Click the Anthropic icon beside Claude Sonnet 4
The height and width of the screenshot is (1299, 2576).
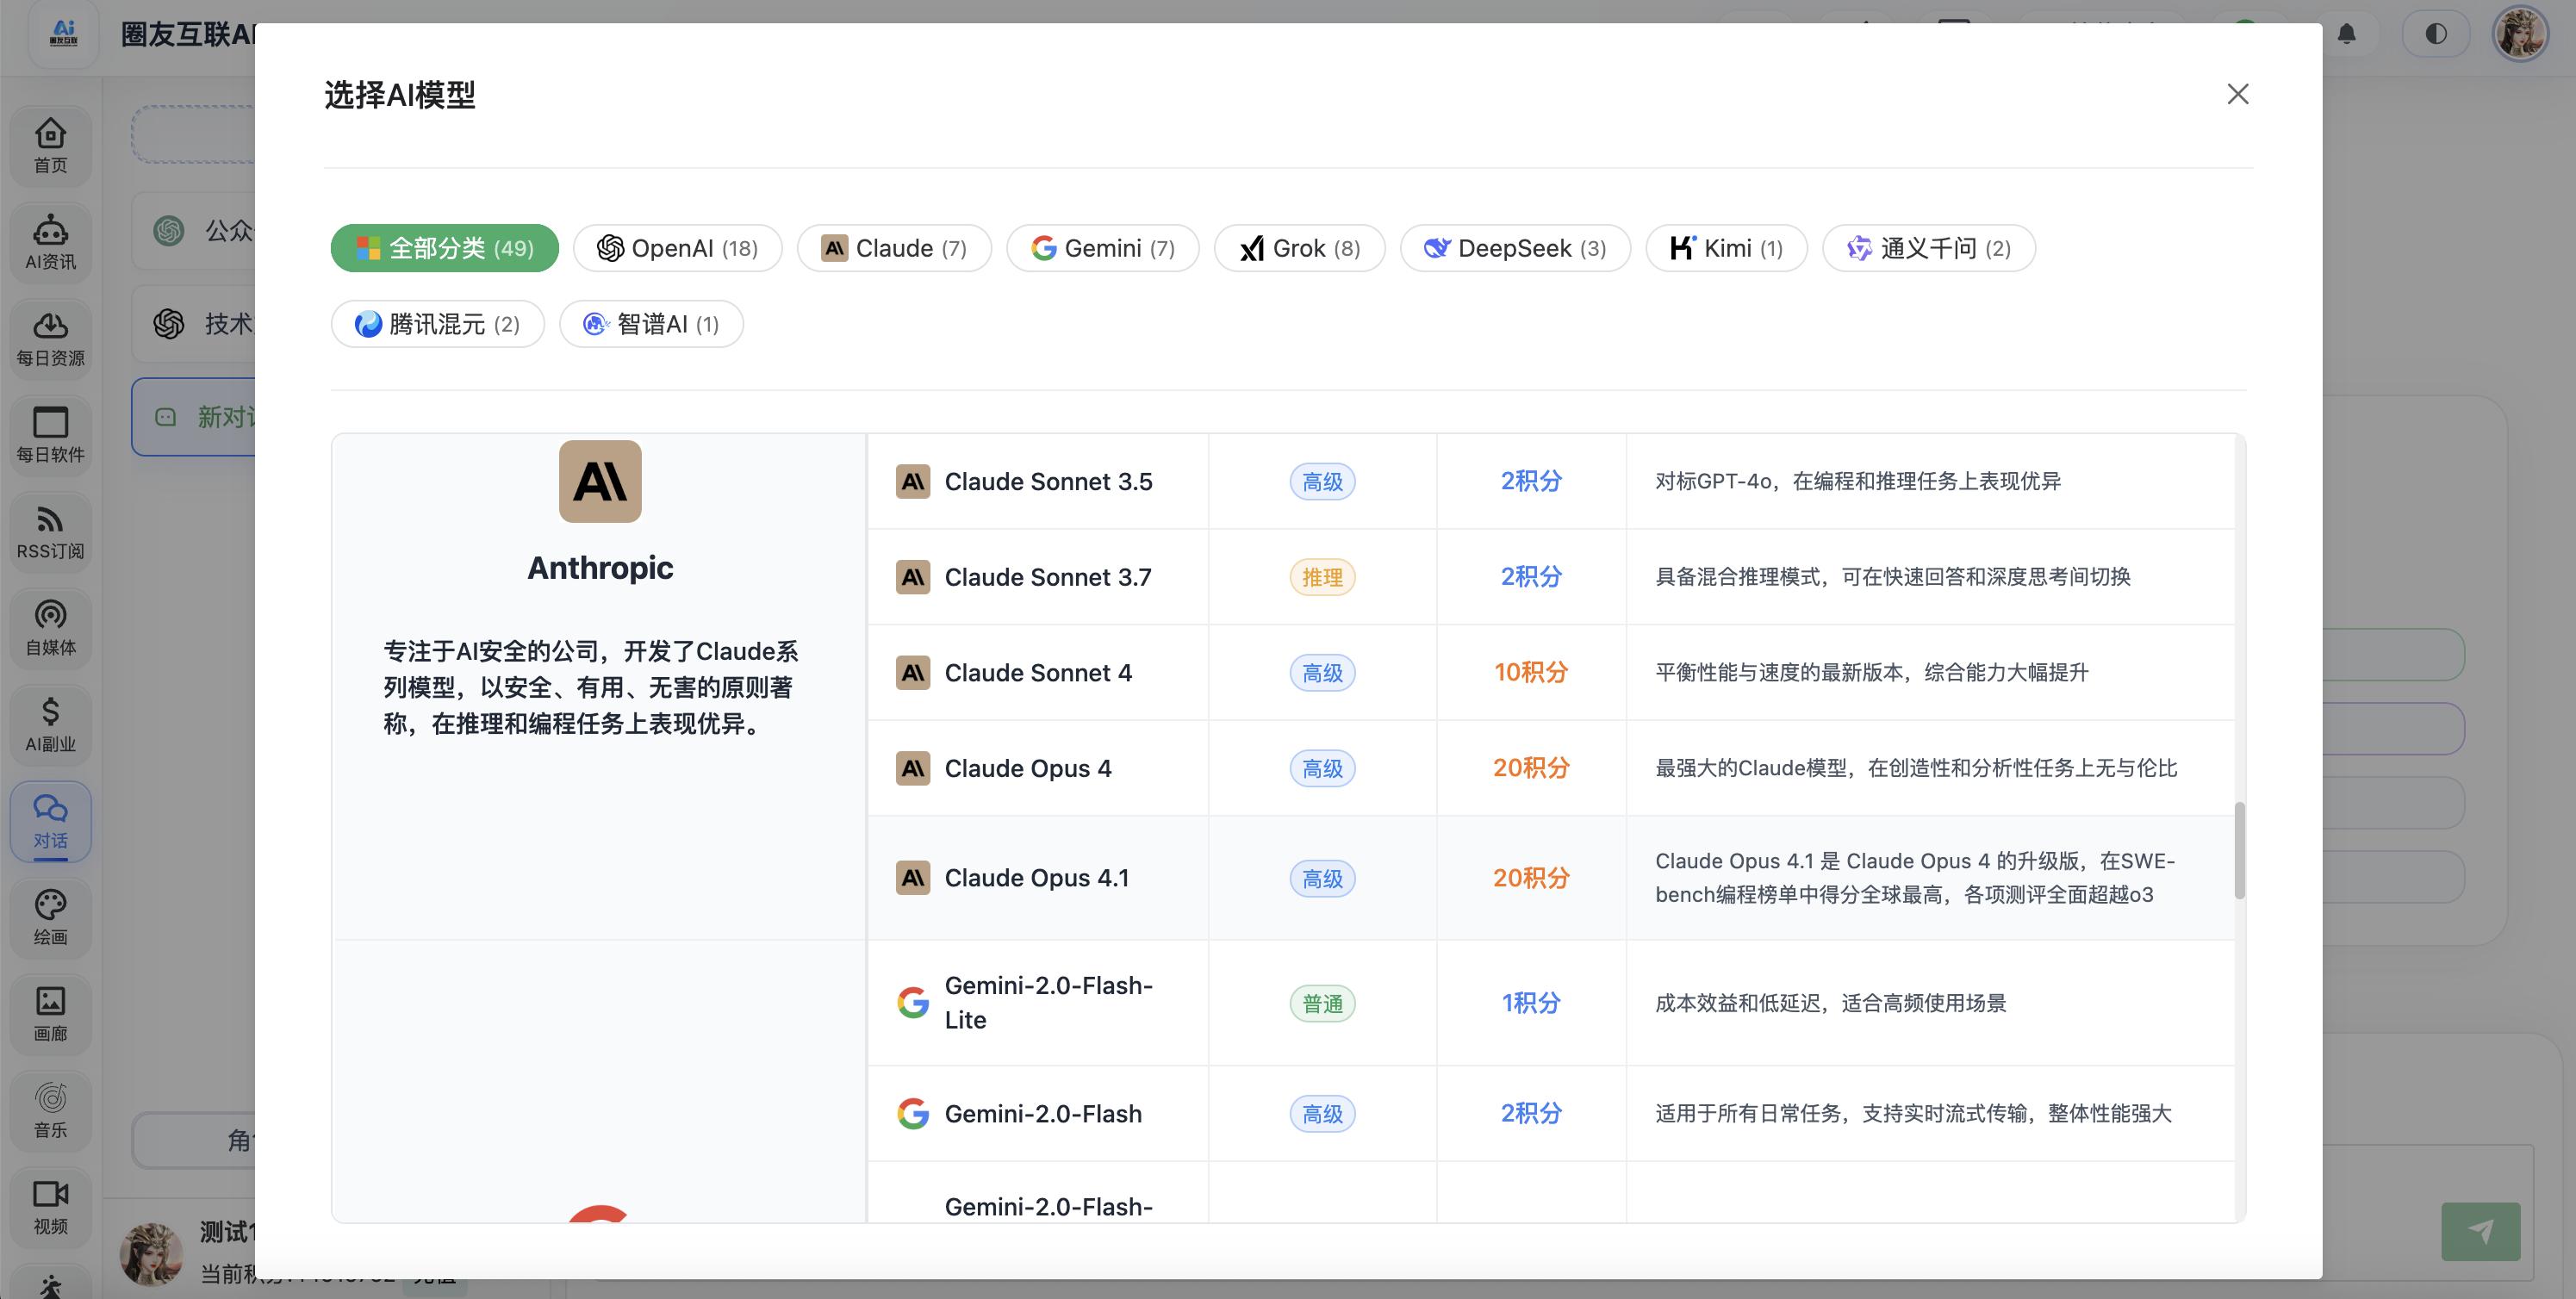(913, 673)
